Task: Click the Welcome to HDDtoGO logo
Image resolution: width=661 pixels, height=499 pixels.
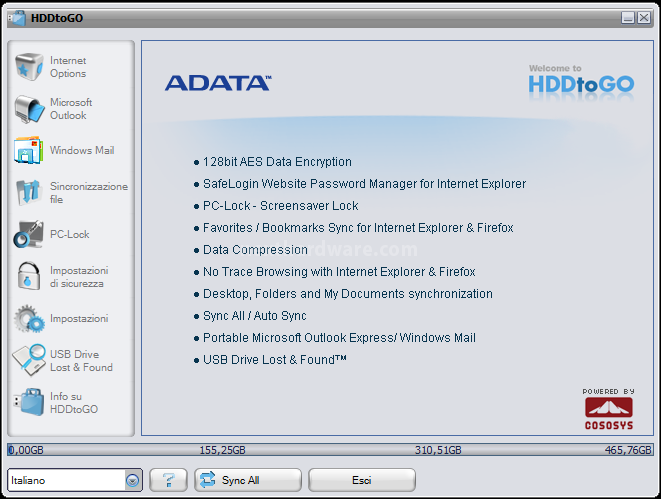Action: pyautogui.click(x=581, y=81)
